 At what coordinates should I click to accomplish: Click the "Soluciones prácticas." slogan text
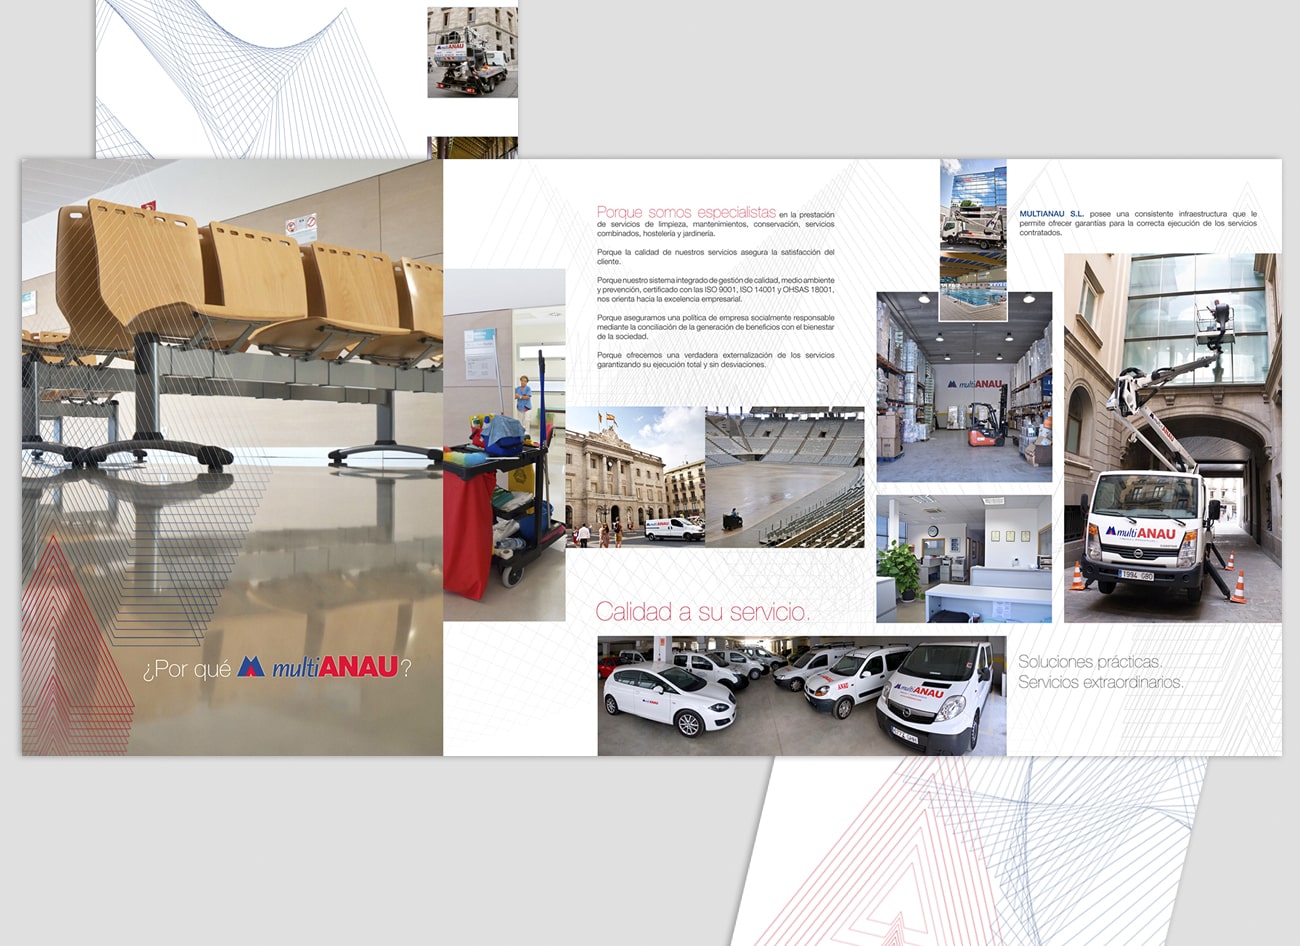coord(1089,661)
